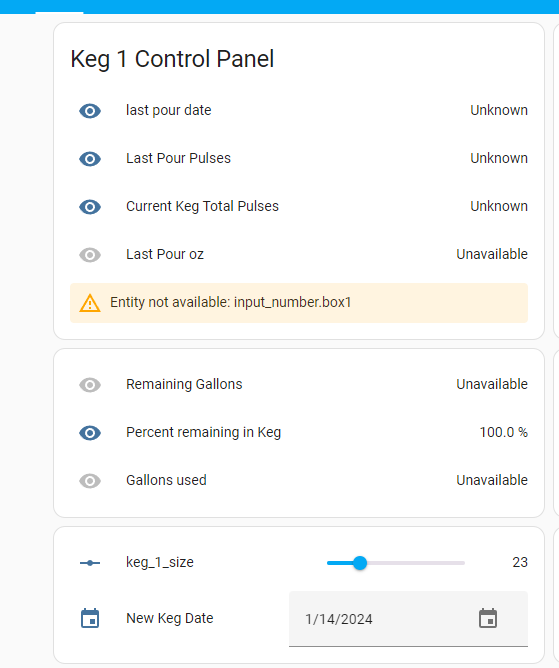The height and width of the screenshot is (668, 559).
Task: Click greyed eye icon beside Remaining Gallons
Action: point(90,385)
